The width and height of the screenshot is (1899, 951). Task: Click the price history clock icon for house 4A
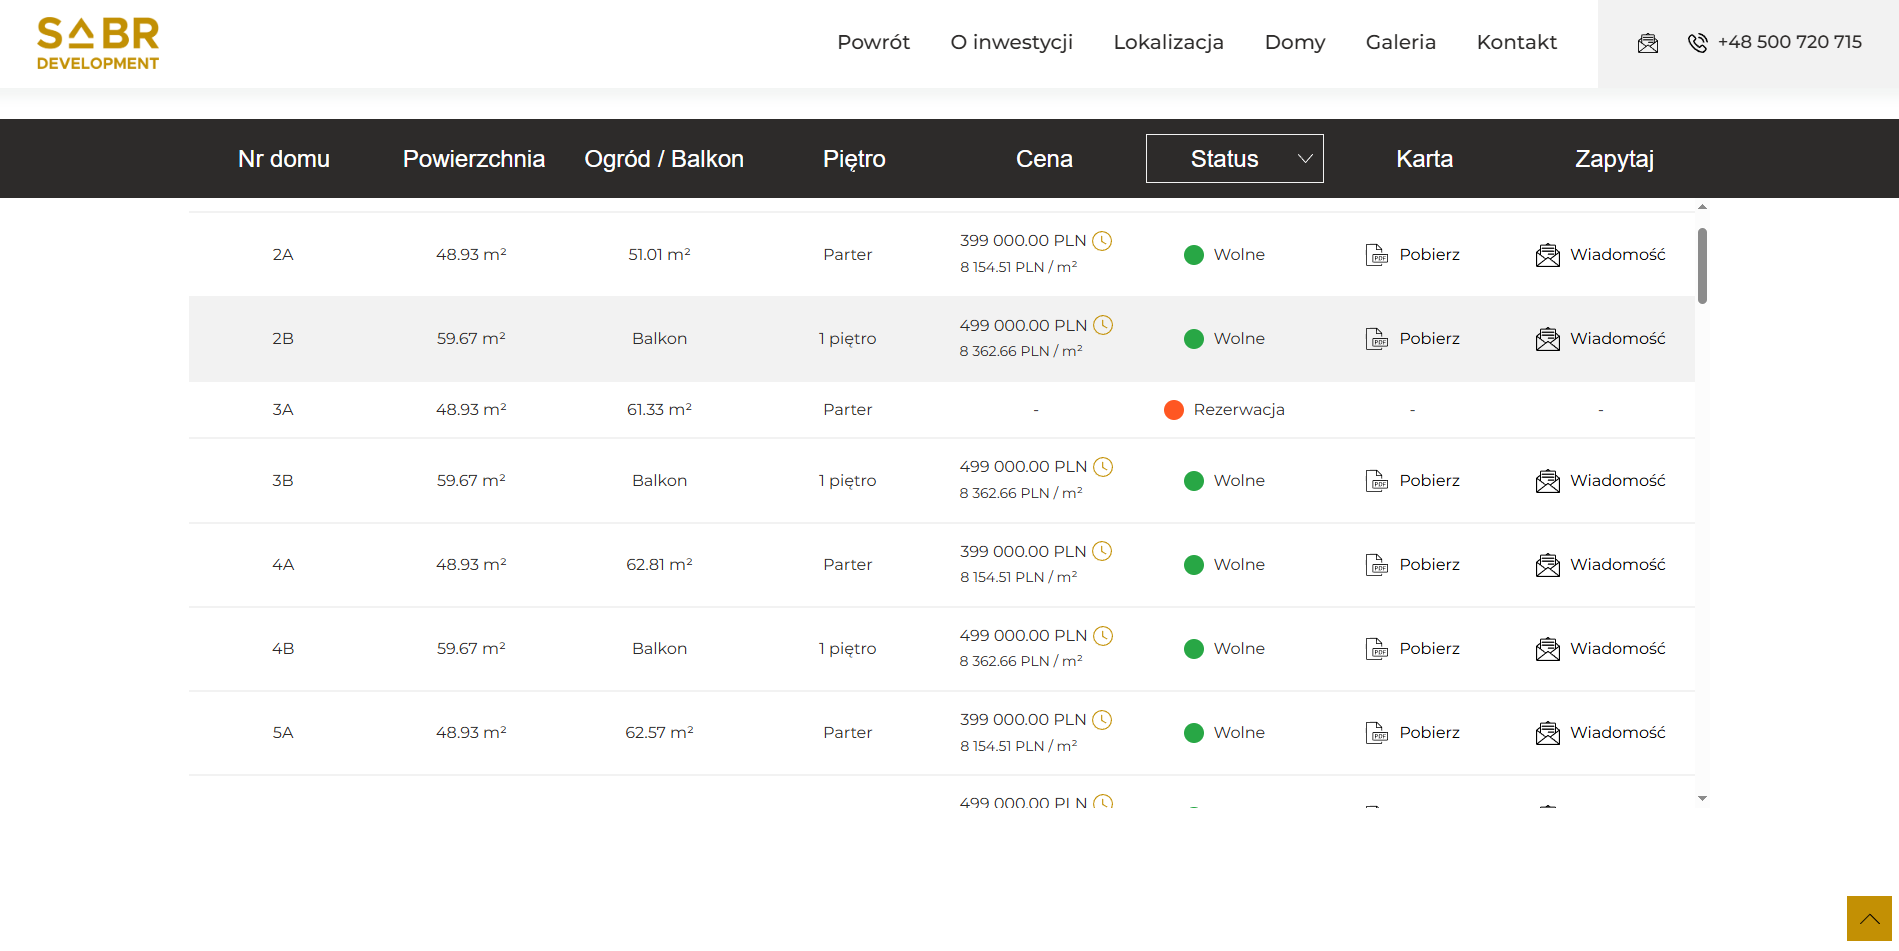pos(1102,551)
